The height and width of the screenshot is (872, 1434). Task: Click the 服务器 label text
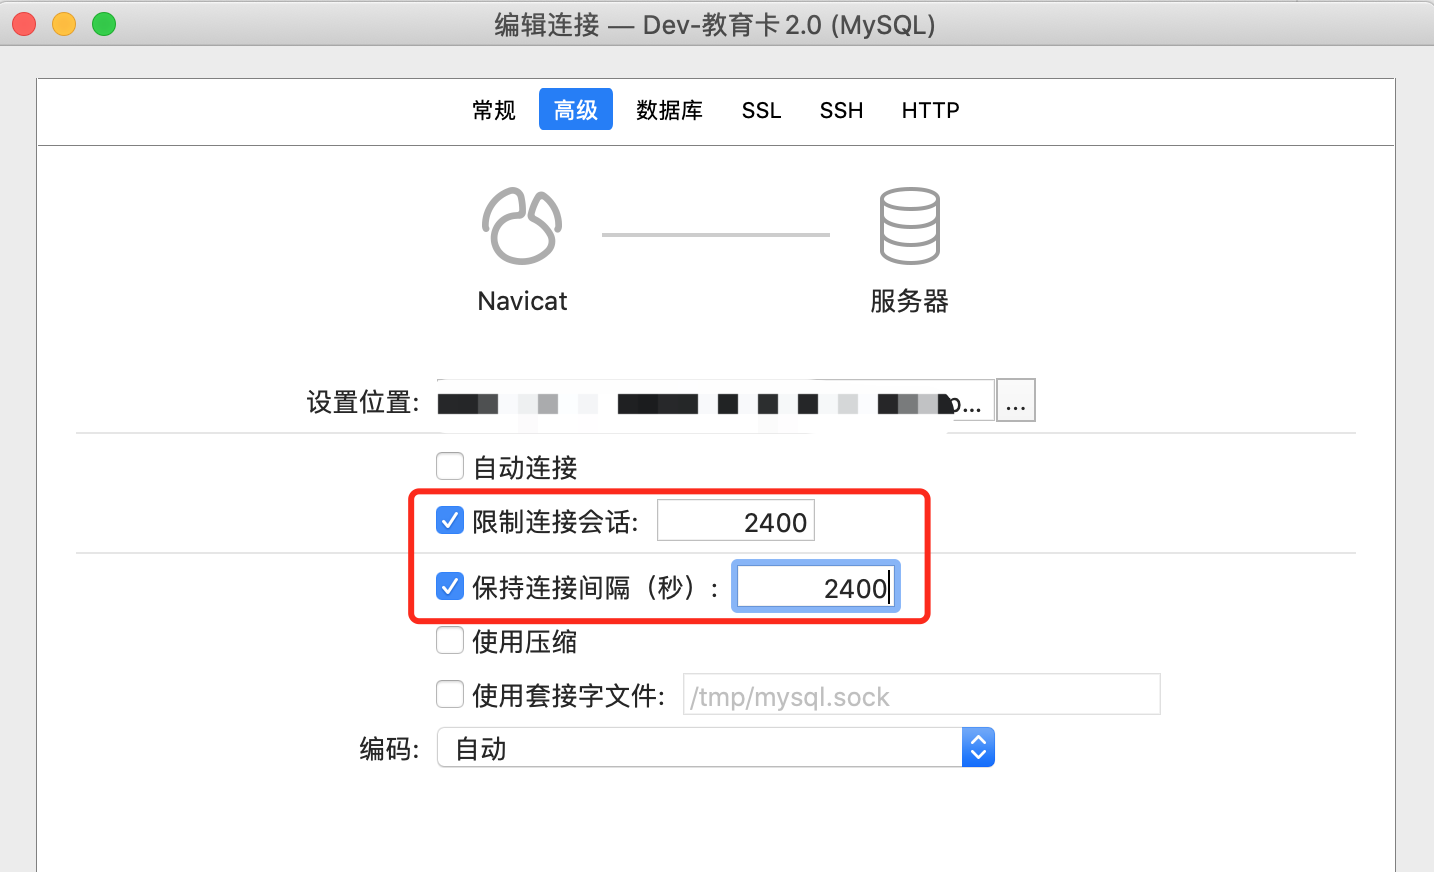[x=909, y=301]
